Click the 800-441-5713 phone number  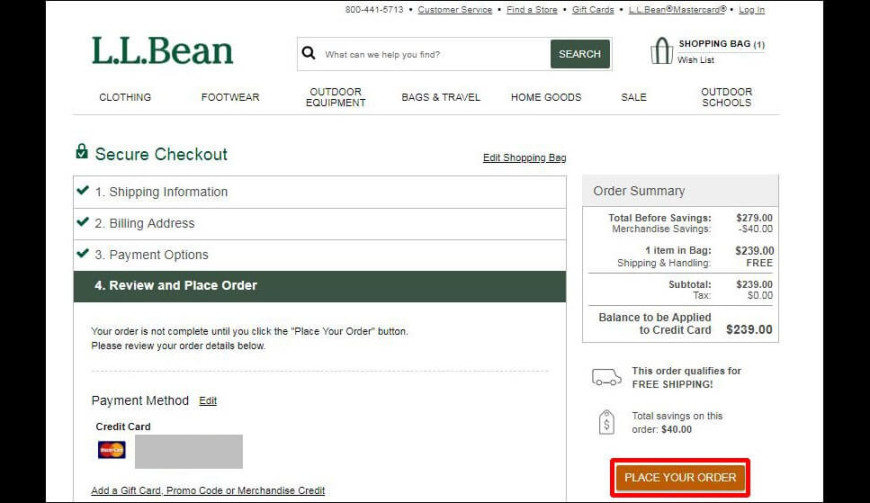click(x=374, y=10)
